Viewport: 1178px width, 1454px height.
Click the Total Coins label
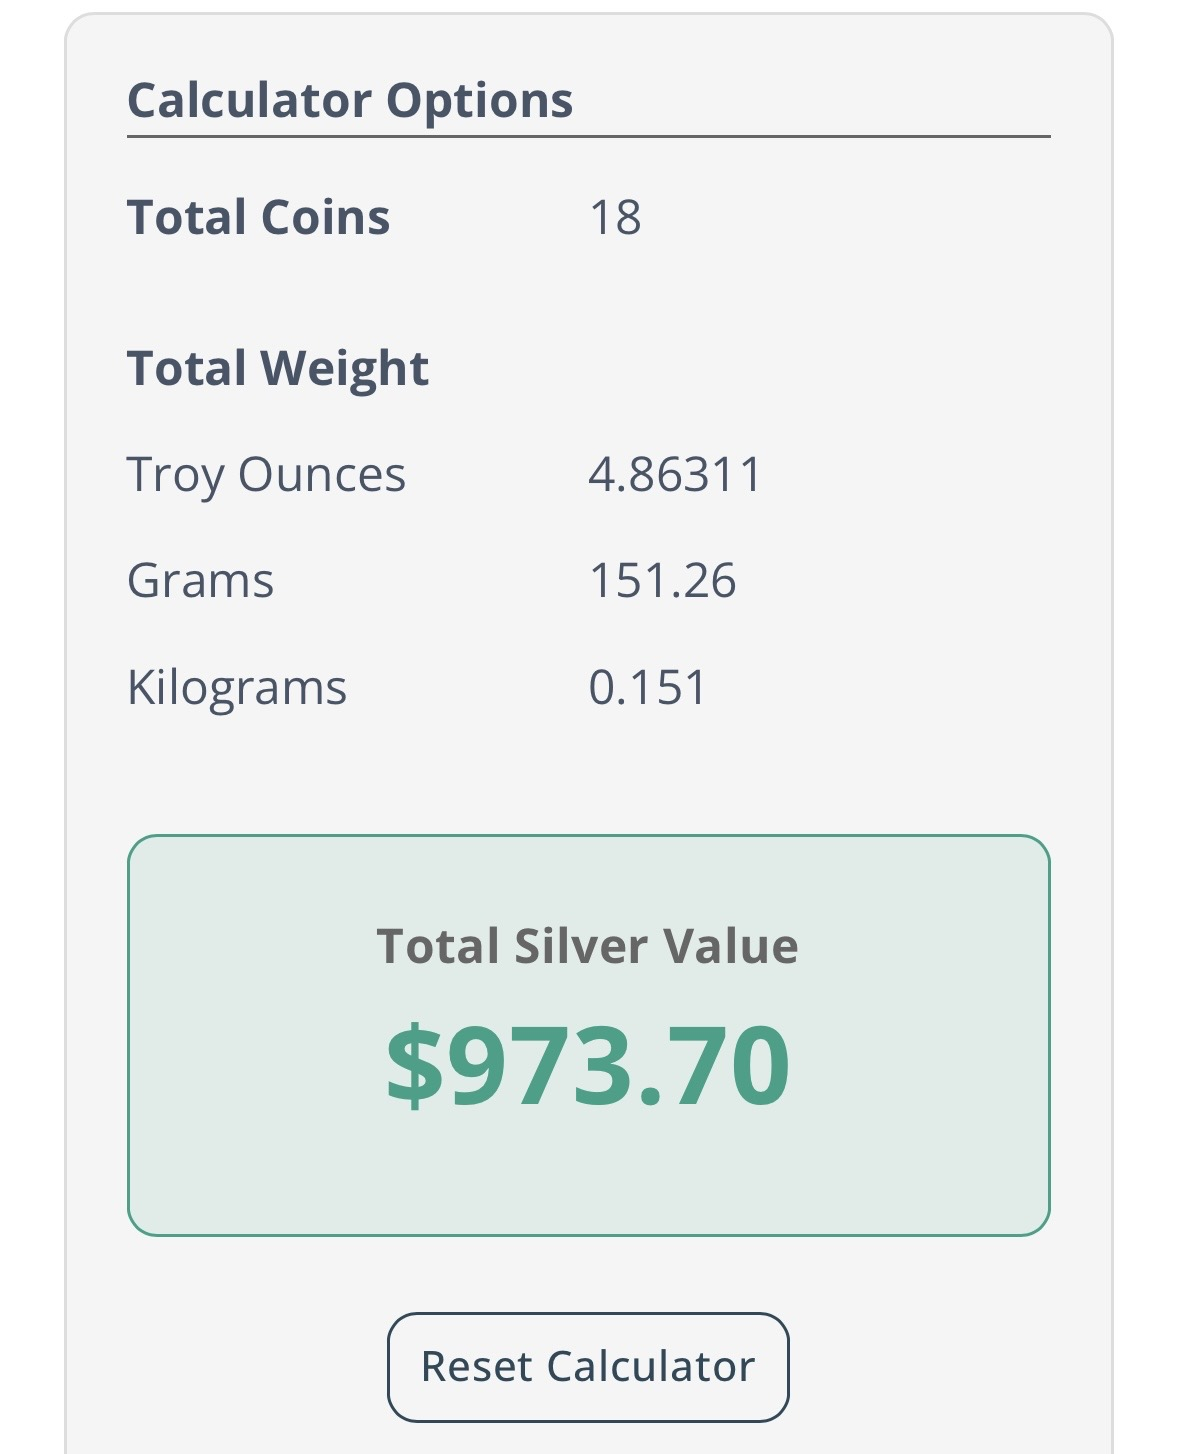258,217
